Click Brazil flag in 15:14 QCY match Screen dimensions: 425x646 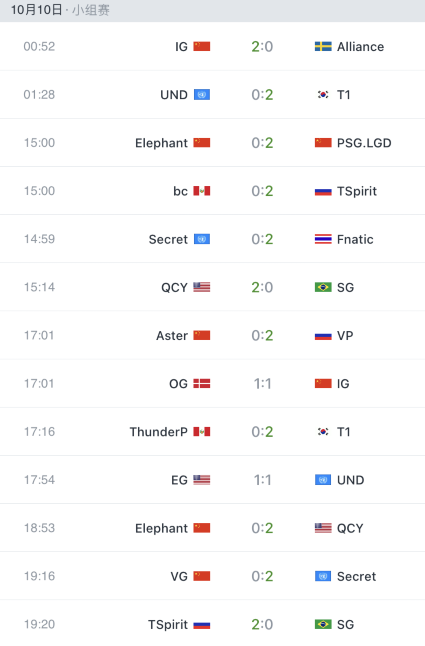(323, 287)
